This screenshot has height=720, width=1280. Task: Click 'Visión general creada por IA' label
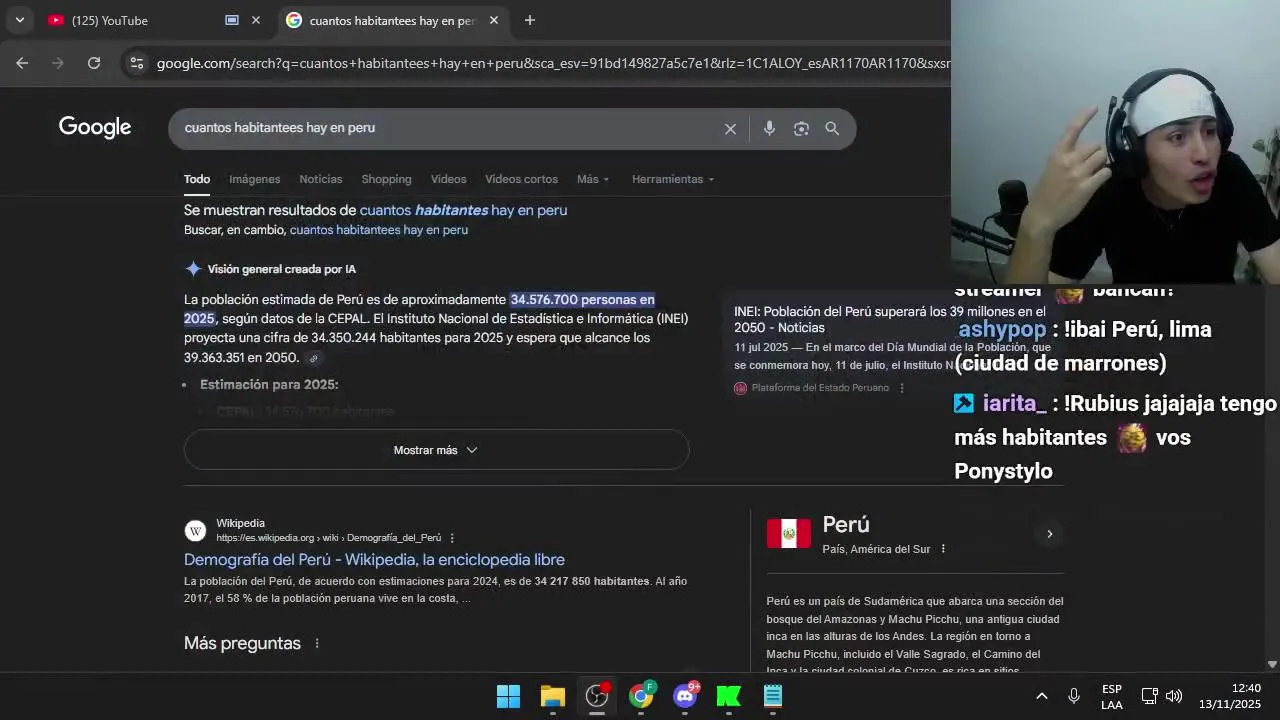coord(282,269)
